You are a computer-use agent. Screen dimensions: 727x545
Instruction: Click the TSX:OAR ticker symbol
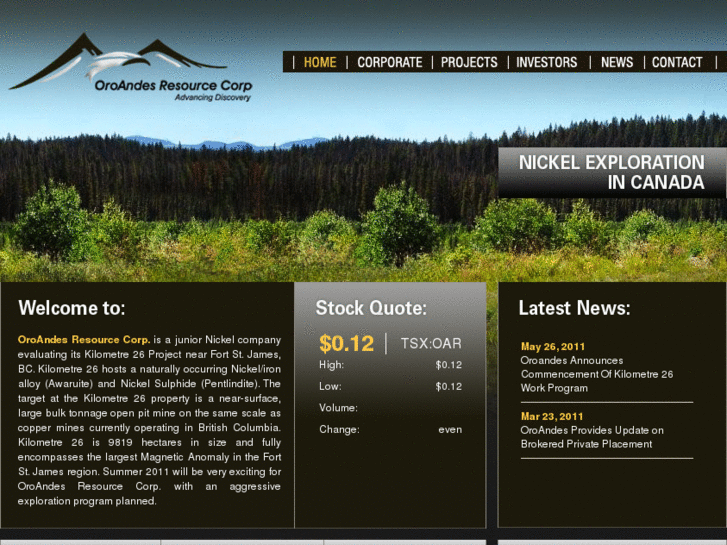click(431, 344)
